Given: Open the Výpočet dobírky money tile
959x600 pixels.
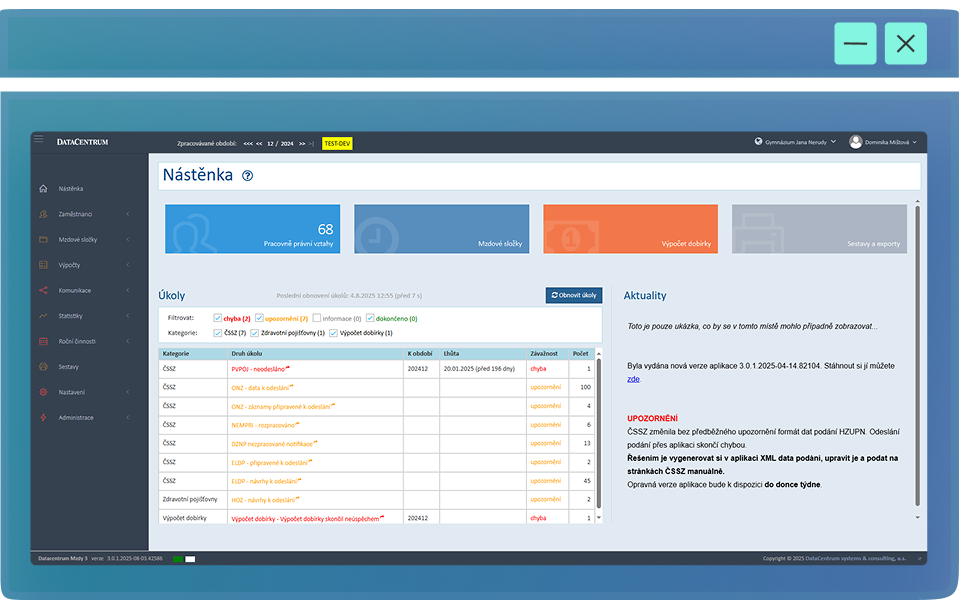Looking at the screenshot, I should (x=631, y=229).
